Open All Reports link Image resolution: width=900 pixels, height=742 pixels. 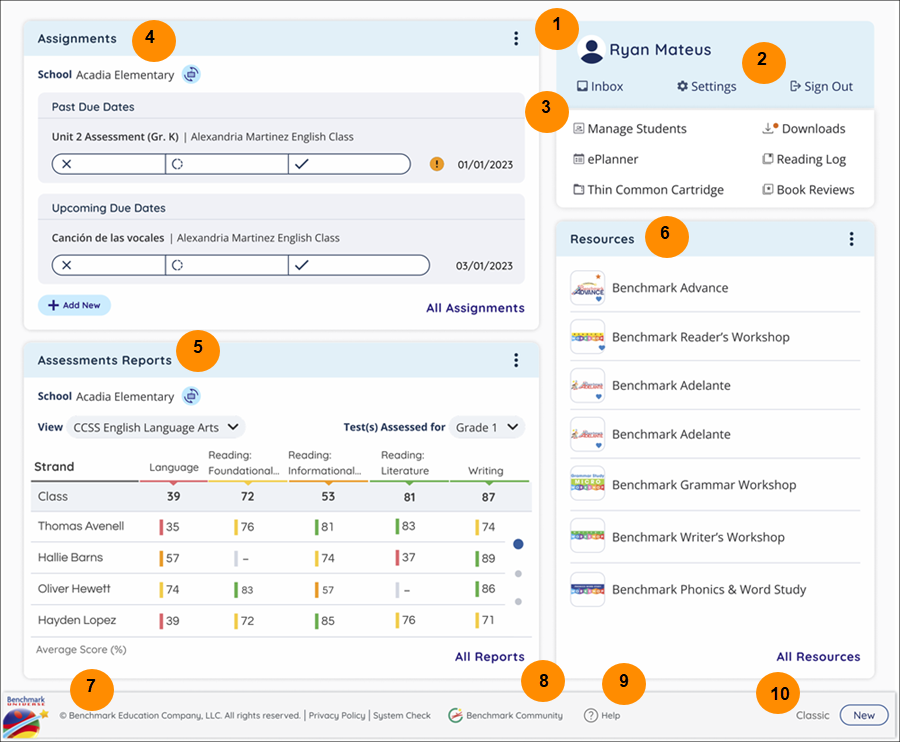490,656
